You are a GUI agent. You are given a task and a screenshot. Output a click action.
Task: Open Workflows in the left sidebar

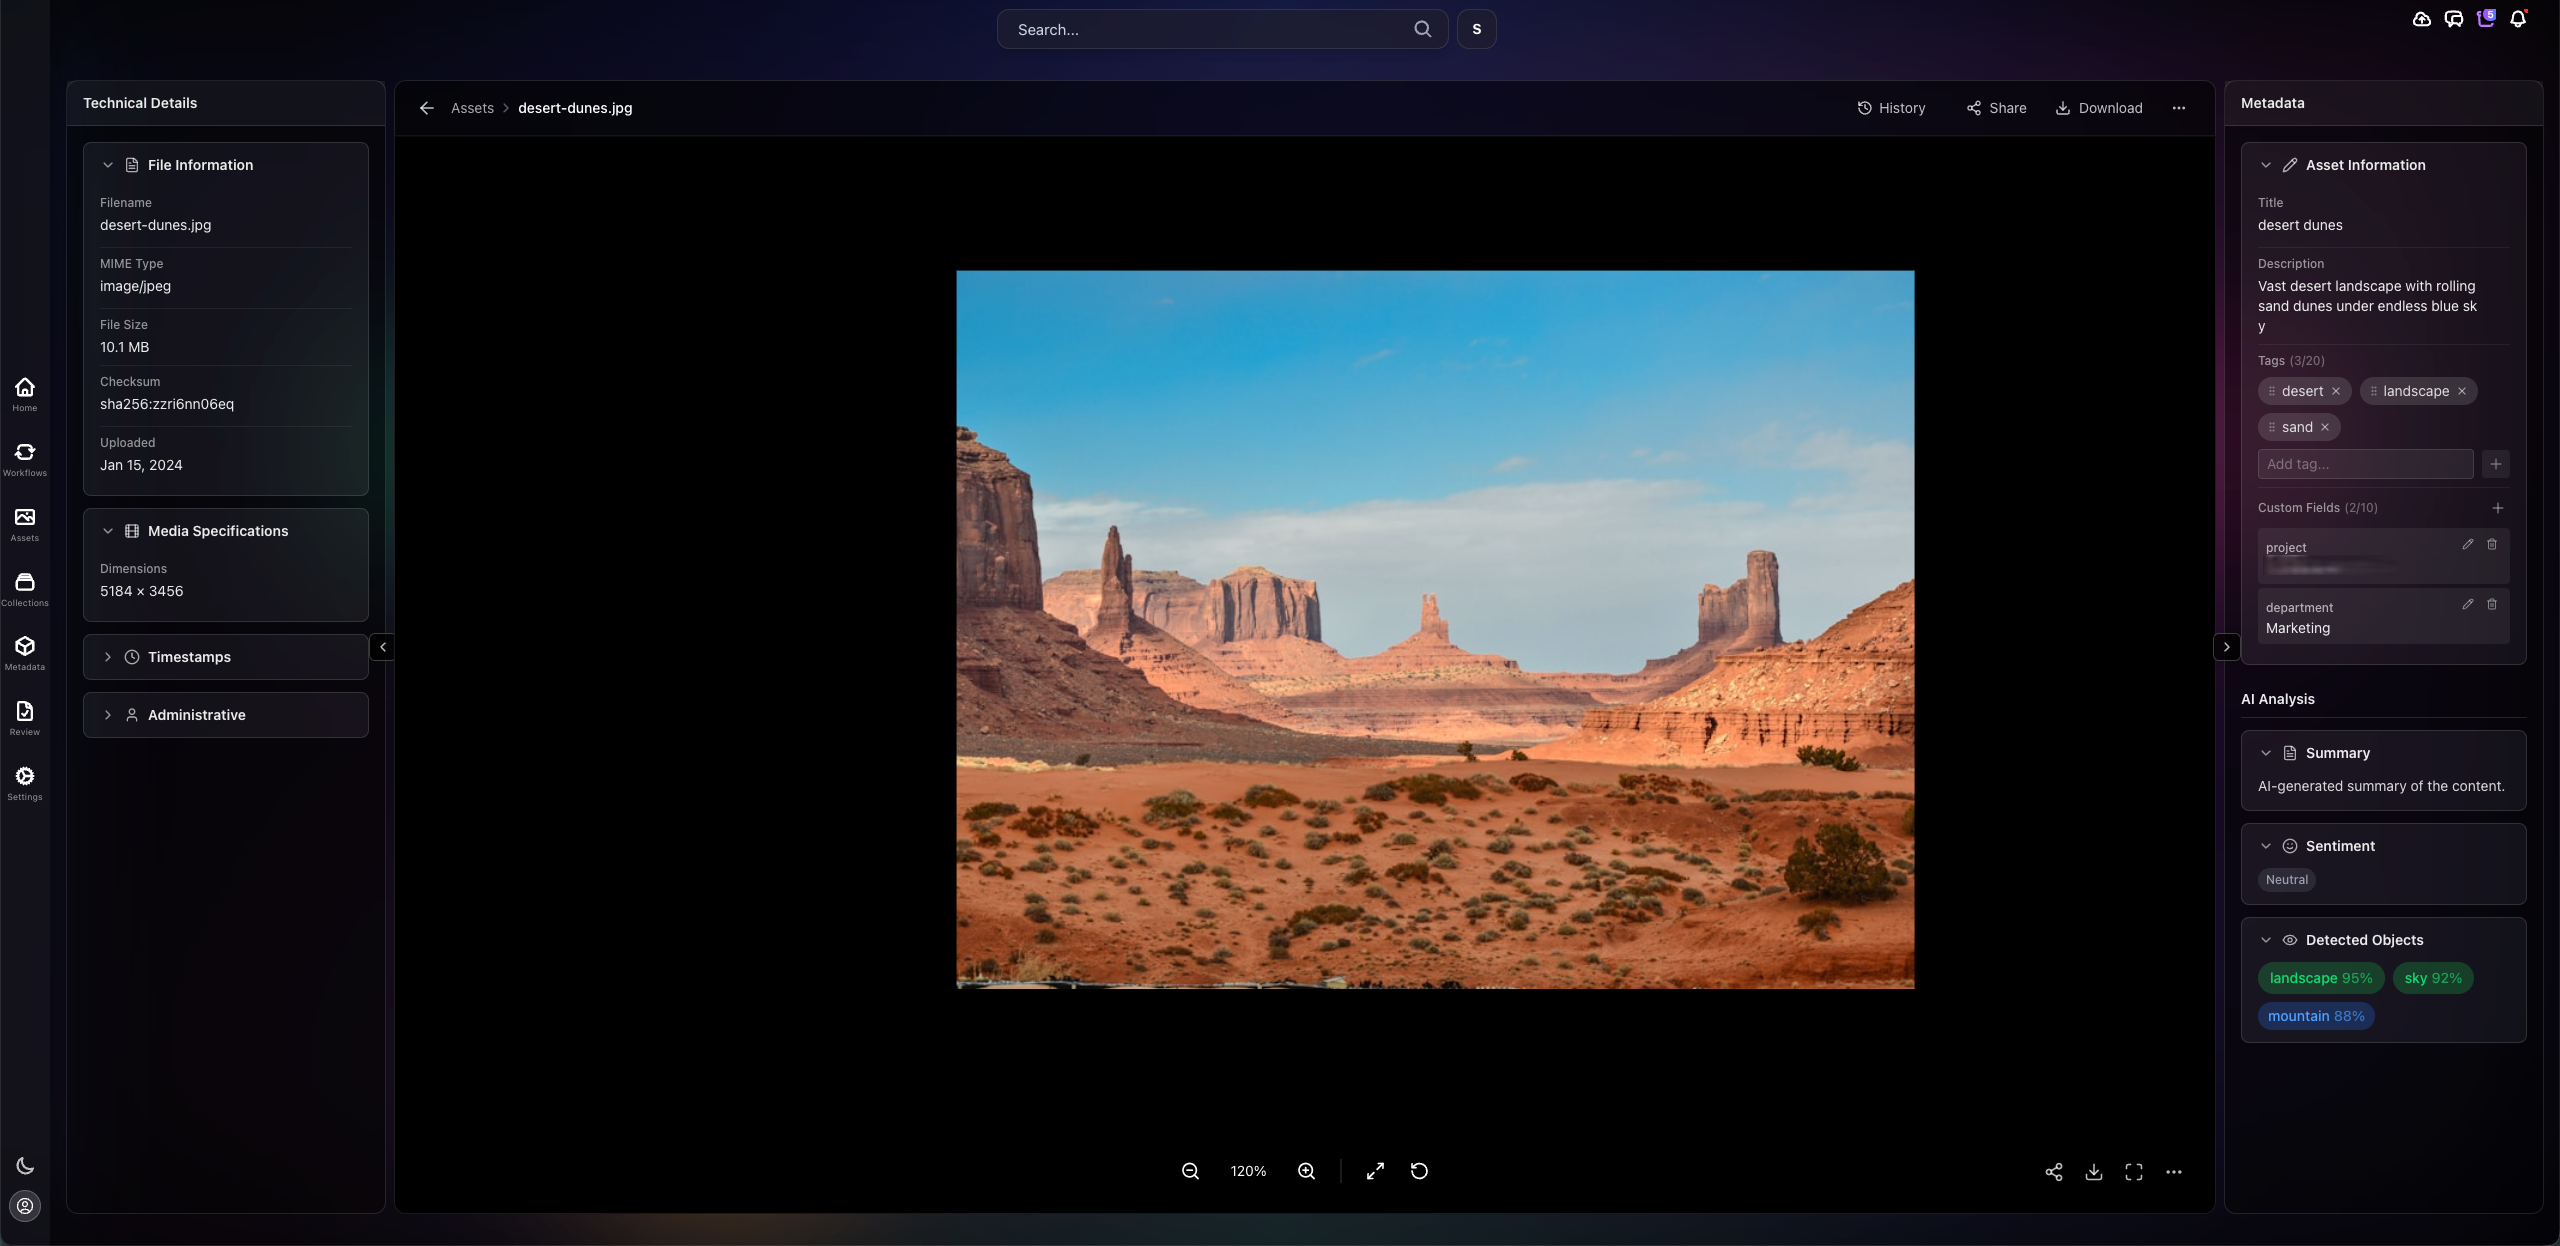(x=25, y=459)
